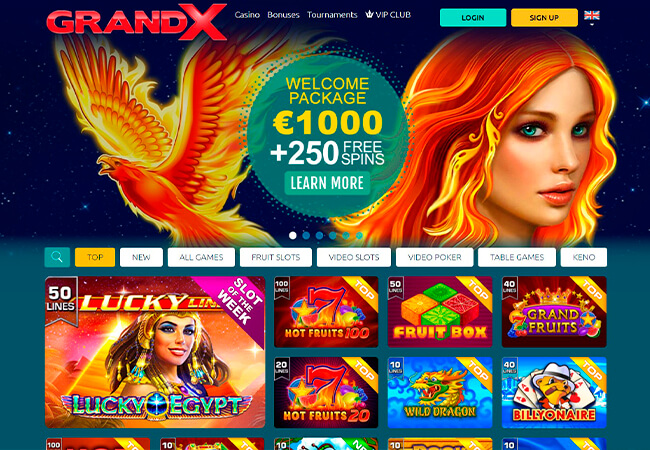Switch to the VIDEO SLOTS category
Screen dimensions: 650x450
354,257
